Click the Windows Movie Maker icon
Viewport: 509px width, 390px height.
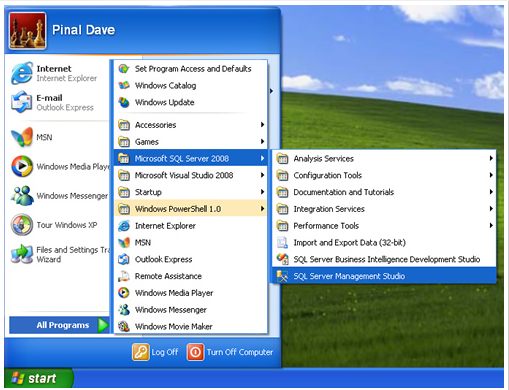click(124, 327)
